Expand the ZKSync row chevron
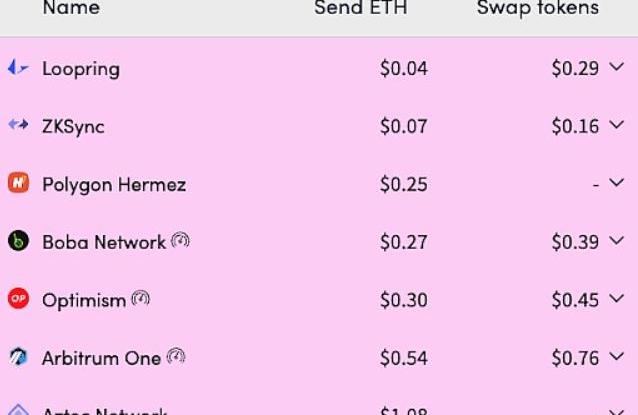The height and width of the screenshot is (415, 638). (x=616, y=126)
